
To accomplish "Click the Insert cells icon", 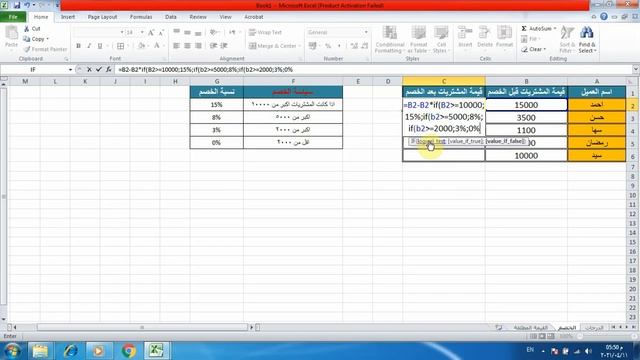I will click(x=464, y=33).
